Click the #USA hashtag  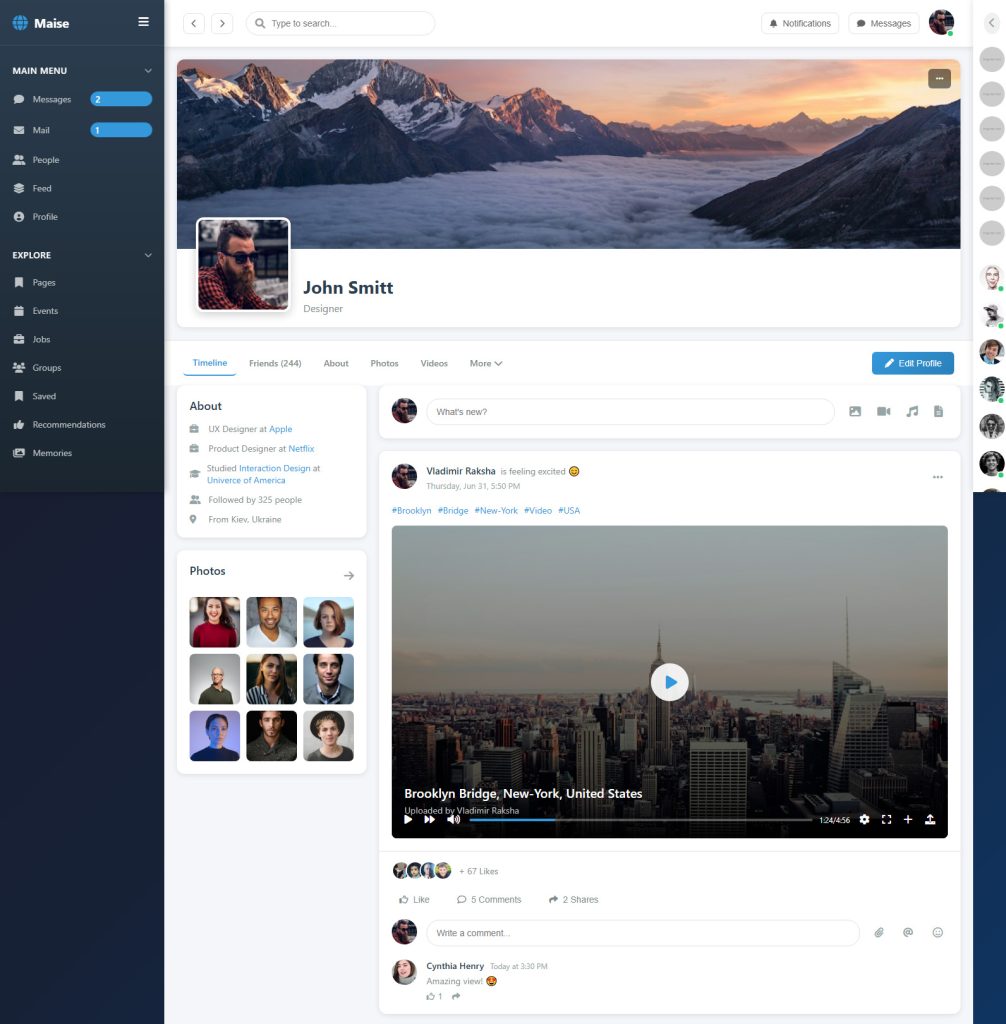(x=569, y=511)
